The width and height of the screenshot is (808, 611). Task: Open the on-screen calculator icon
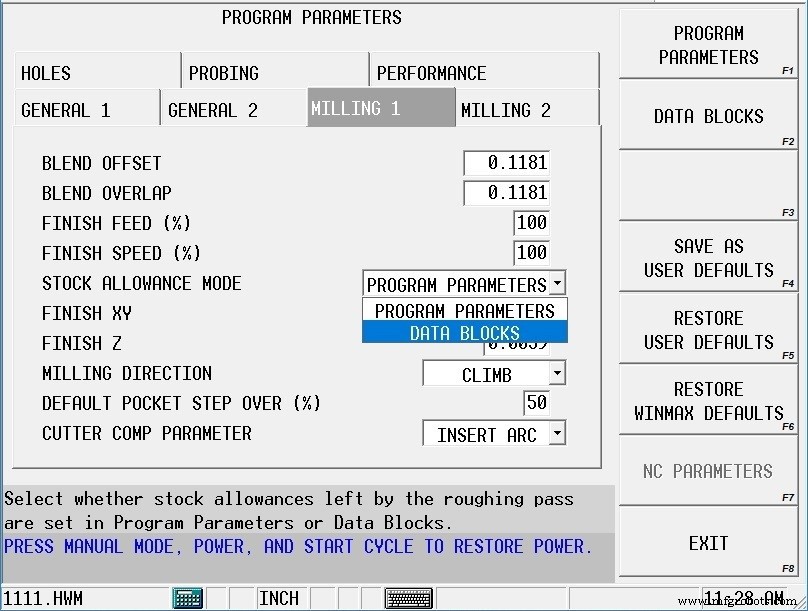pyautogui.click(x=188, y=597)
